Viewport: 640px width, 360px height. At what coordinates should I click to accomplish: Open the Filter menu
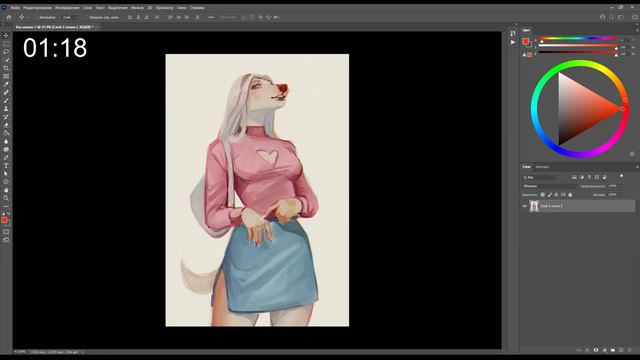(x=137, y=7)
